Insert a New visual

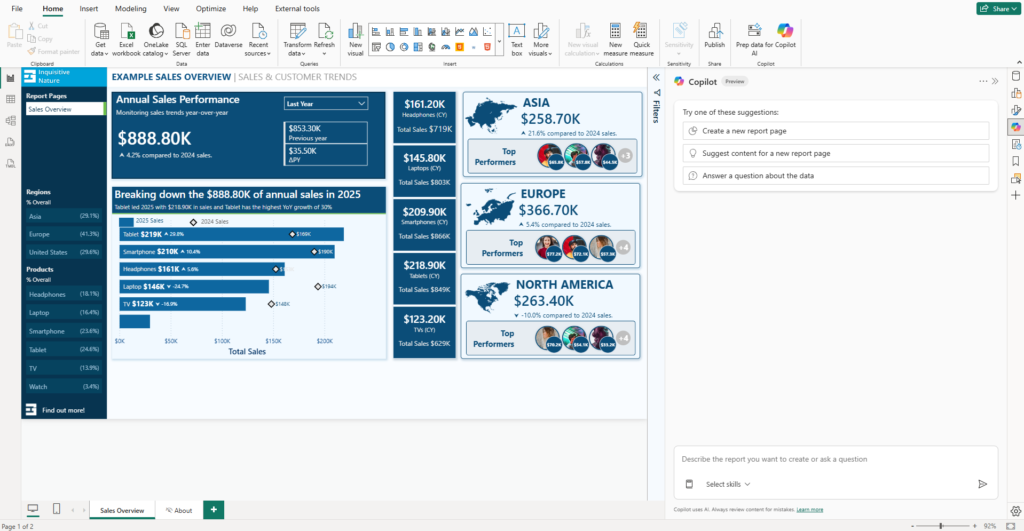coord(355,39)
